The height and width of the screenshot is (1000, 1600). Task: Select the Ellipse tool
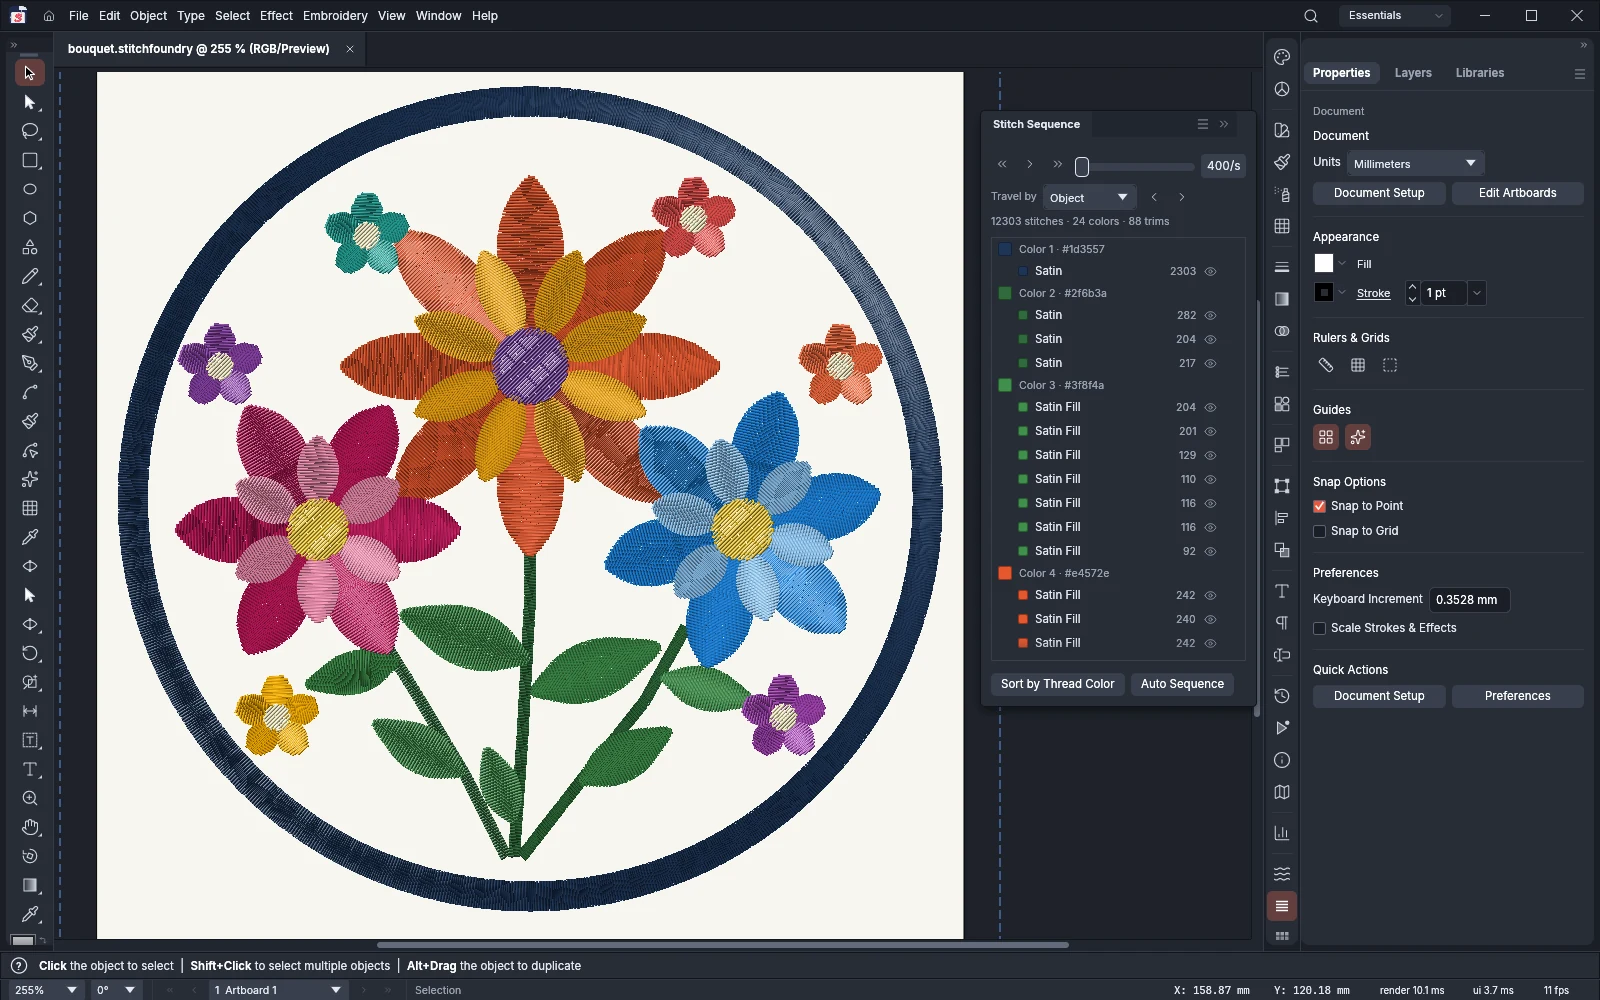click(x=30, y=189)
